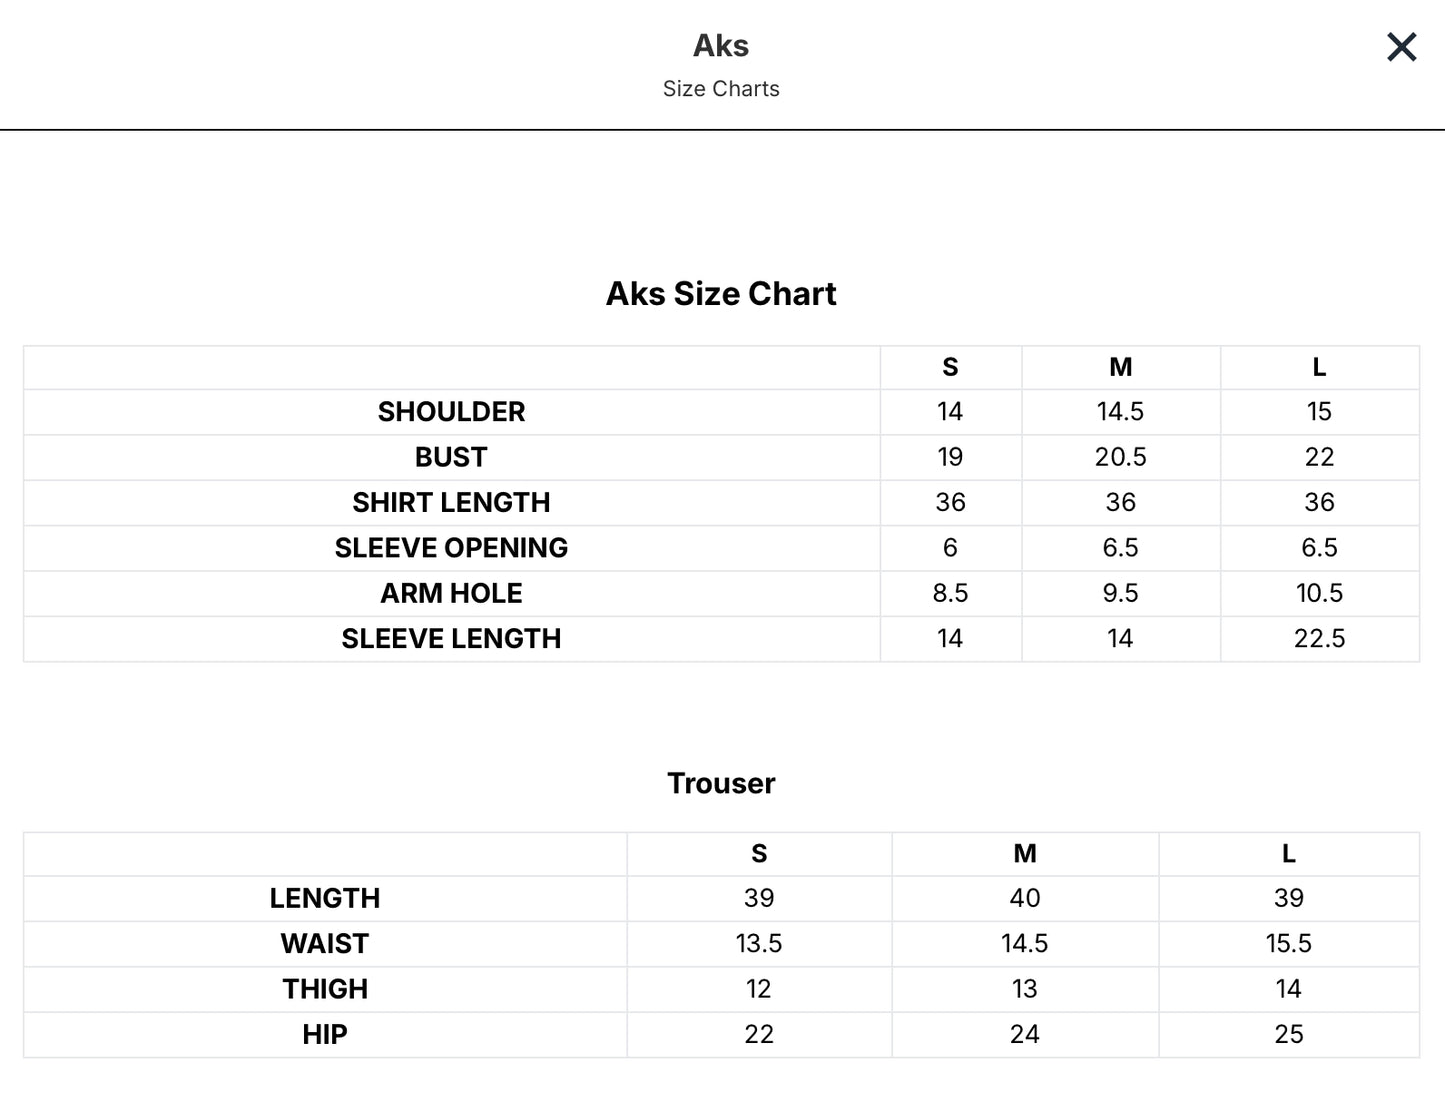Select the THIGH row label
This screenshot has width=1445, height=1112.
[x=325, y=989]
